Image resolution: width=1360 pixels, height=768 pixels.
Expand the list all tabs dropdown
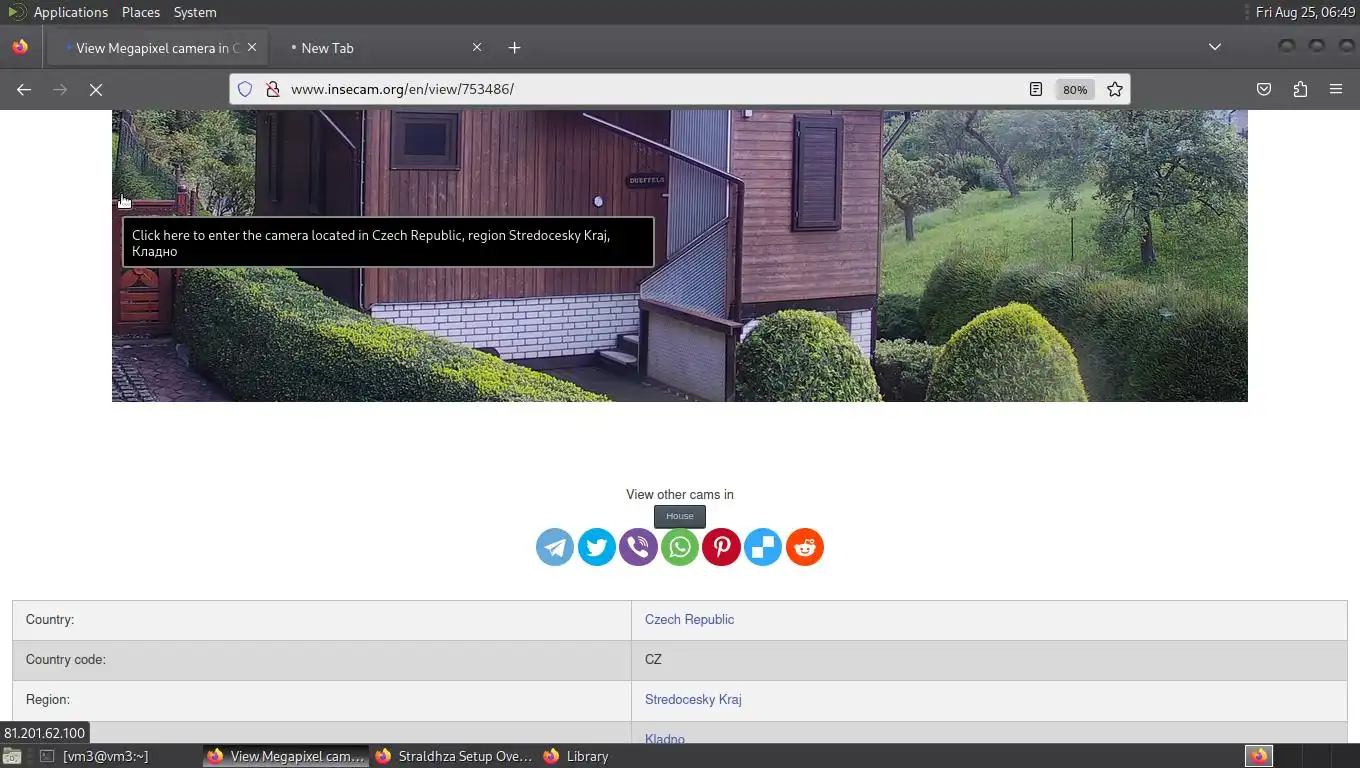click(x=1215, y=47)
